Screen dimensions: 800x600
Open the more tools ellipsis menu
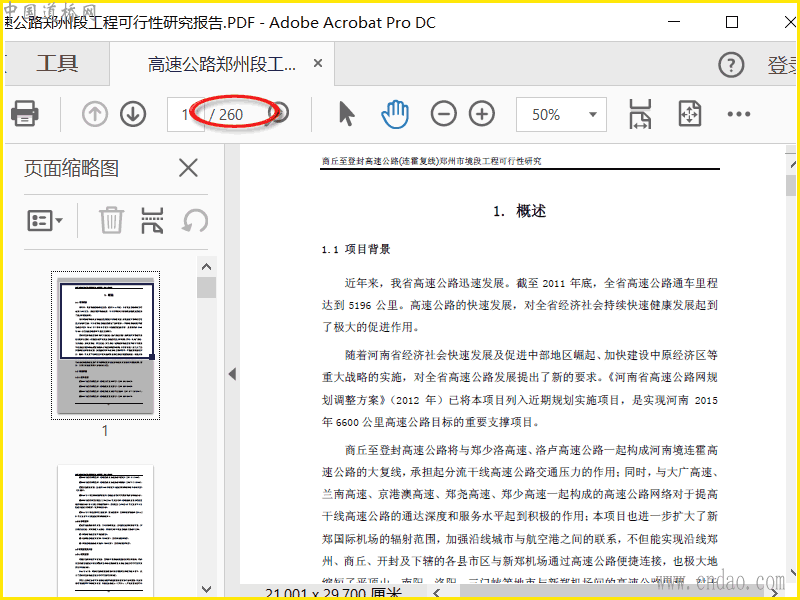739,114
